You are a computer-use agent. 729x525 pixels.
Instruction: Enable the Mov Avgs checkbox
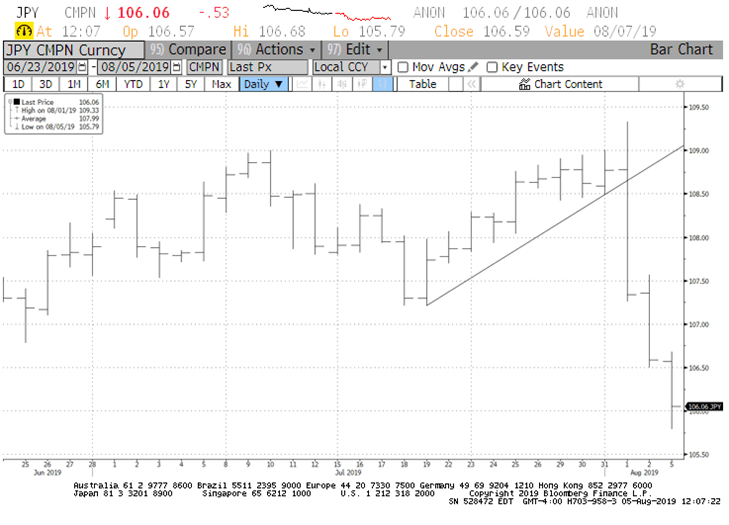click(x=403, y=67)
